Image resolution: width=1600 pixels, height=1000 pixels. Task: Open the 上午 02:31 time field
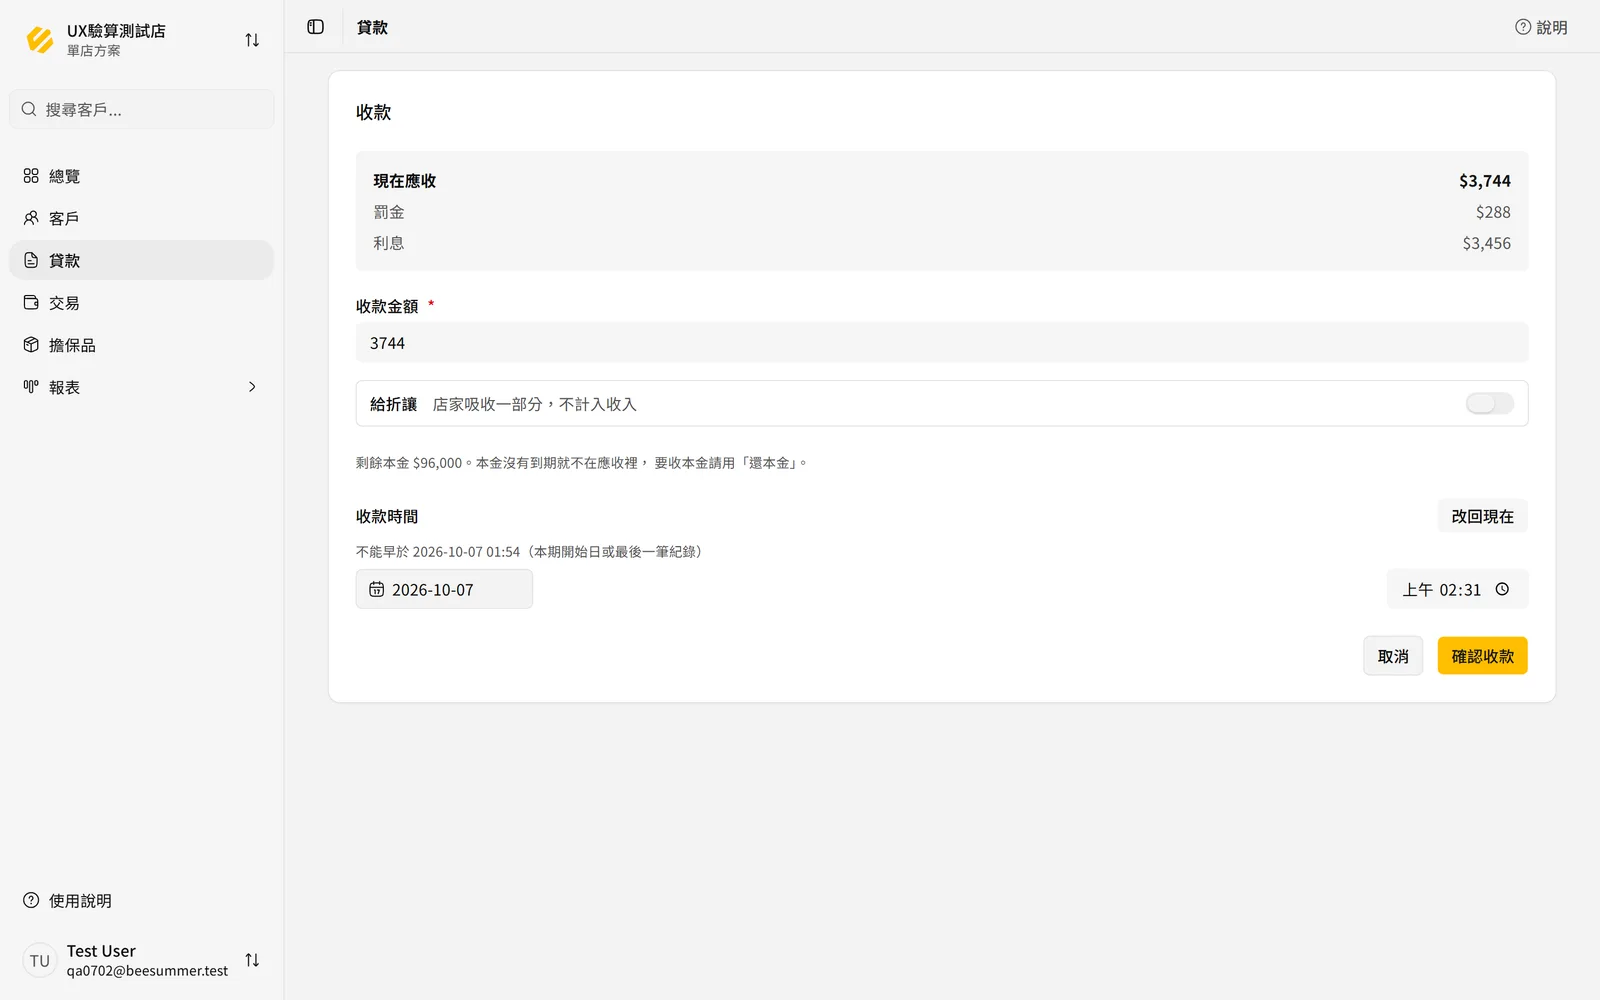coord(1457,589)
